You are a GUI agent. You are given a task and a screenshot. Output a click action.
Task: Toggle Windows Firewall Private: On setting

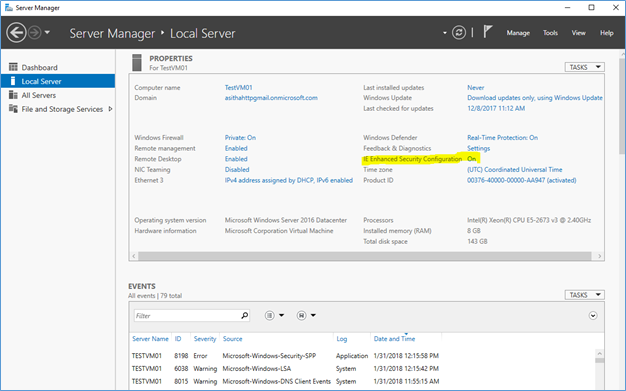[240, 137]
